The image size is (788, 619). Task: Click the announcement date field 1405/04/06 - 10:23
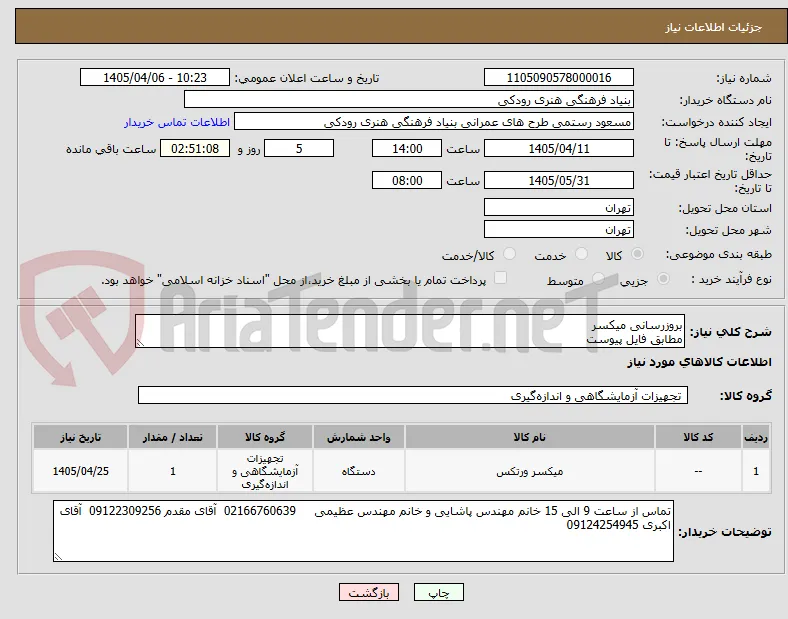155,77
